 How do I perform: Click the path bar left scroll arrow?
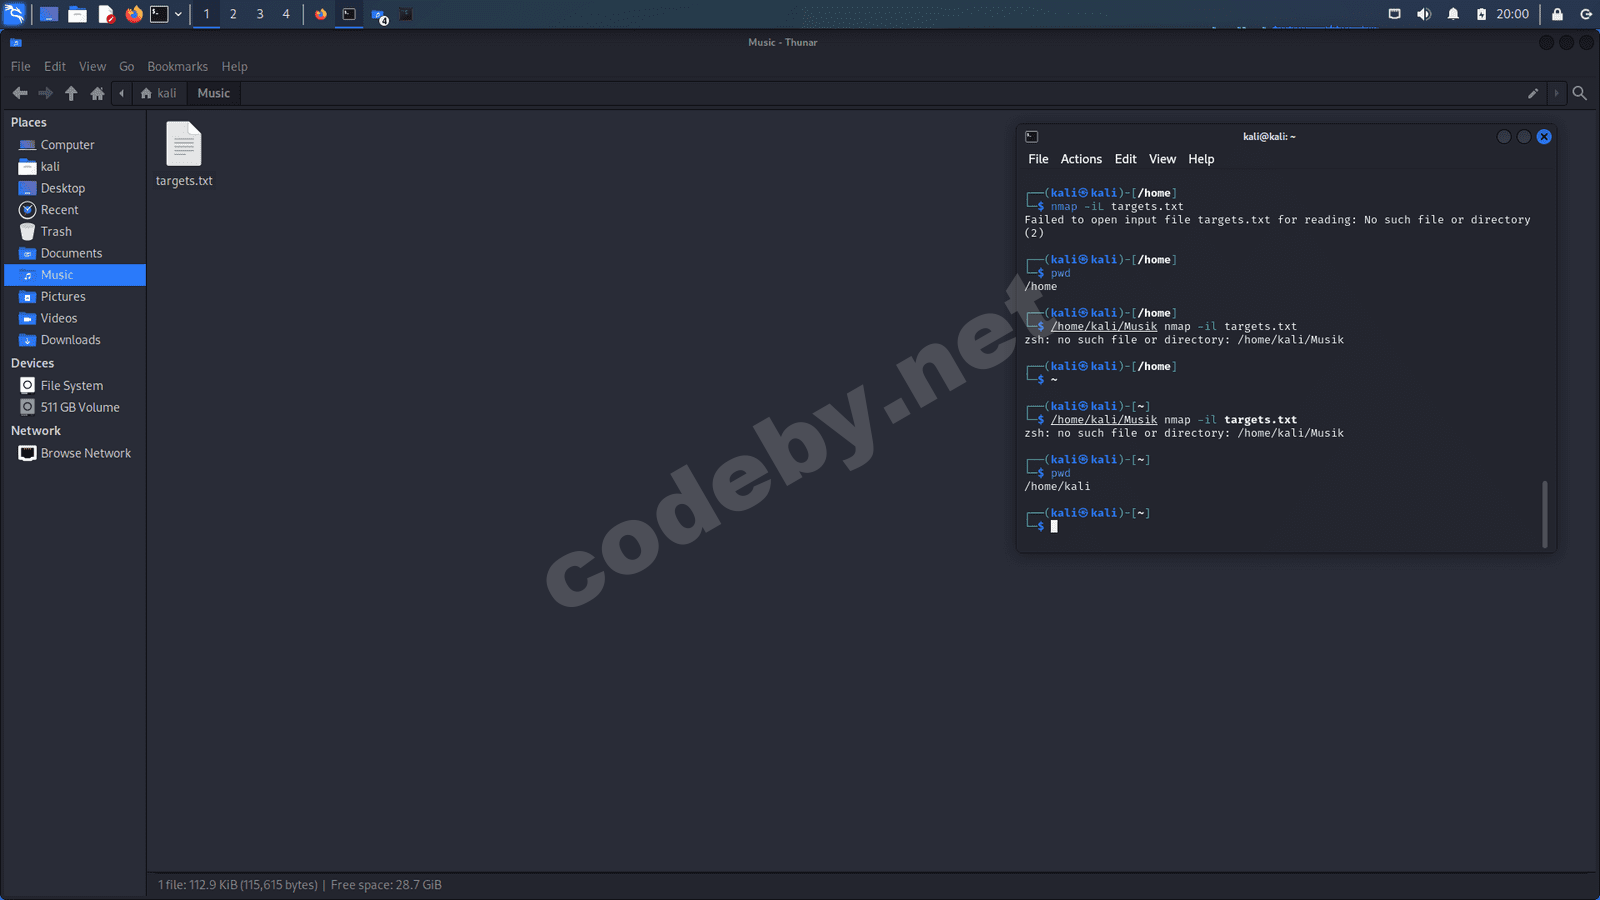coord(122,93)
